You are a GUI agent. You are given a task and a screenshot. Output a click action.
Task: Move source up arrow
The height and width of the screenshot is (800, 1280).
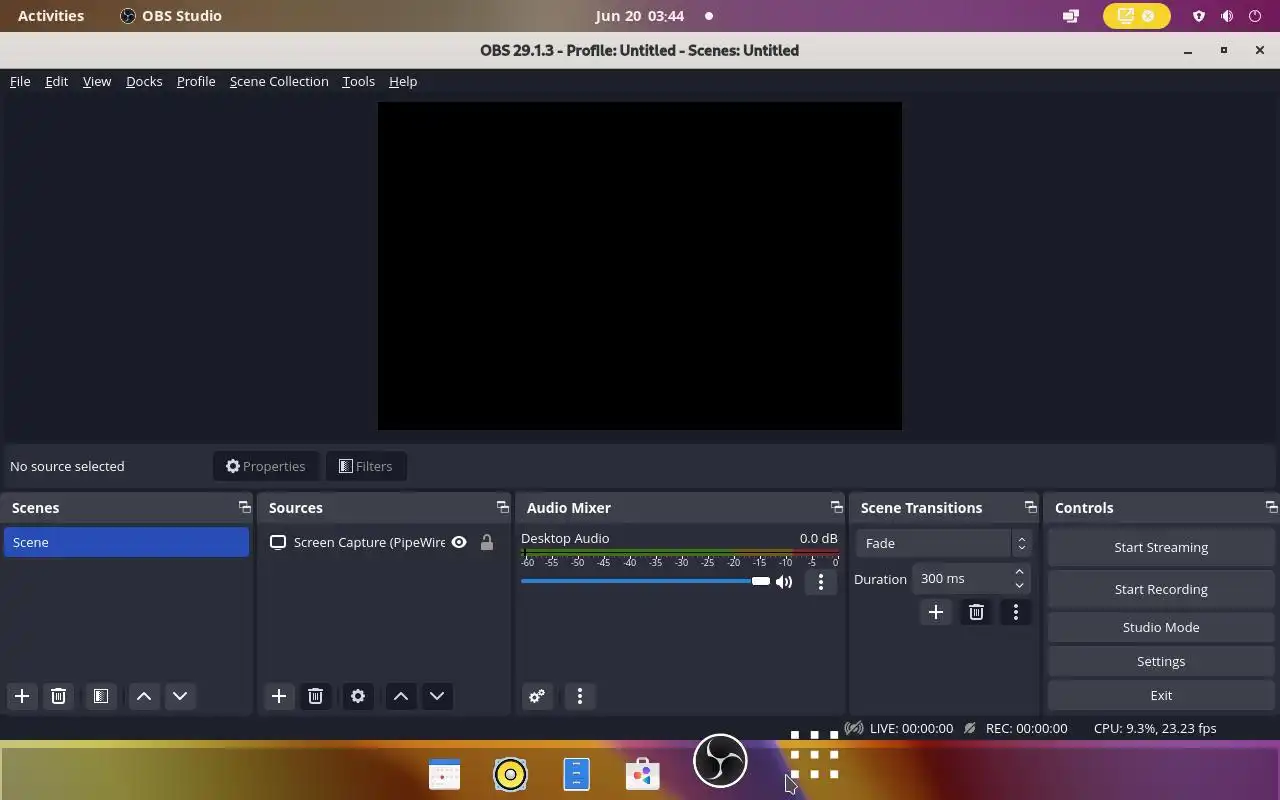401,696
